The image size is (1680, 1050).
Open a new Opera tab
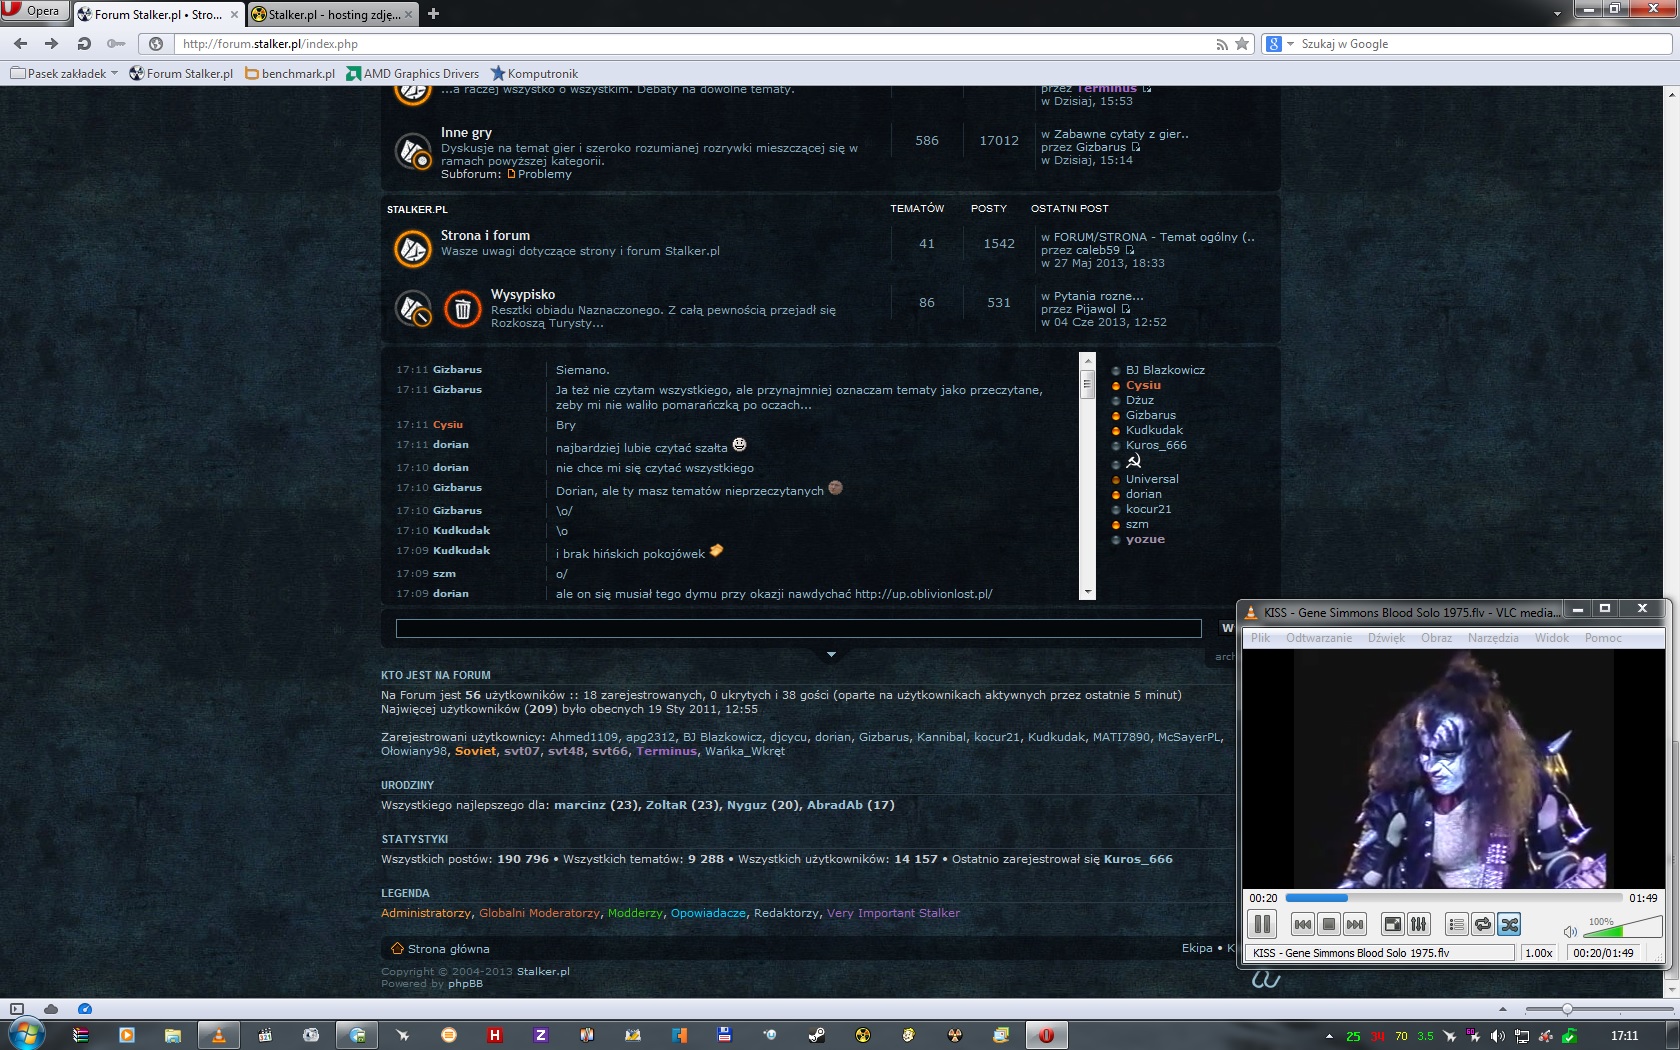433,14
